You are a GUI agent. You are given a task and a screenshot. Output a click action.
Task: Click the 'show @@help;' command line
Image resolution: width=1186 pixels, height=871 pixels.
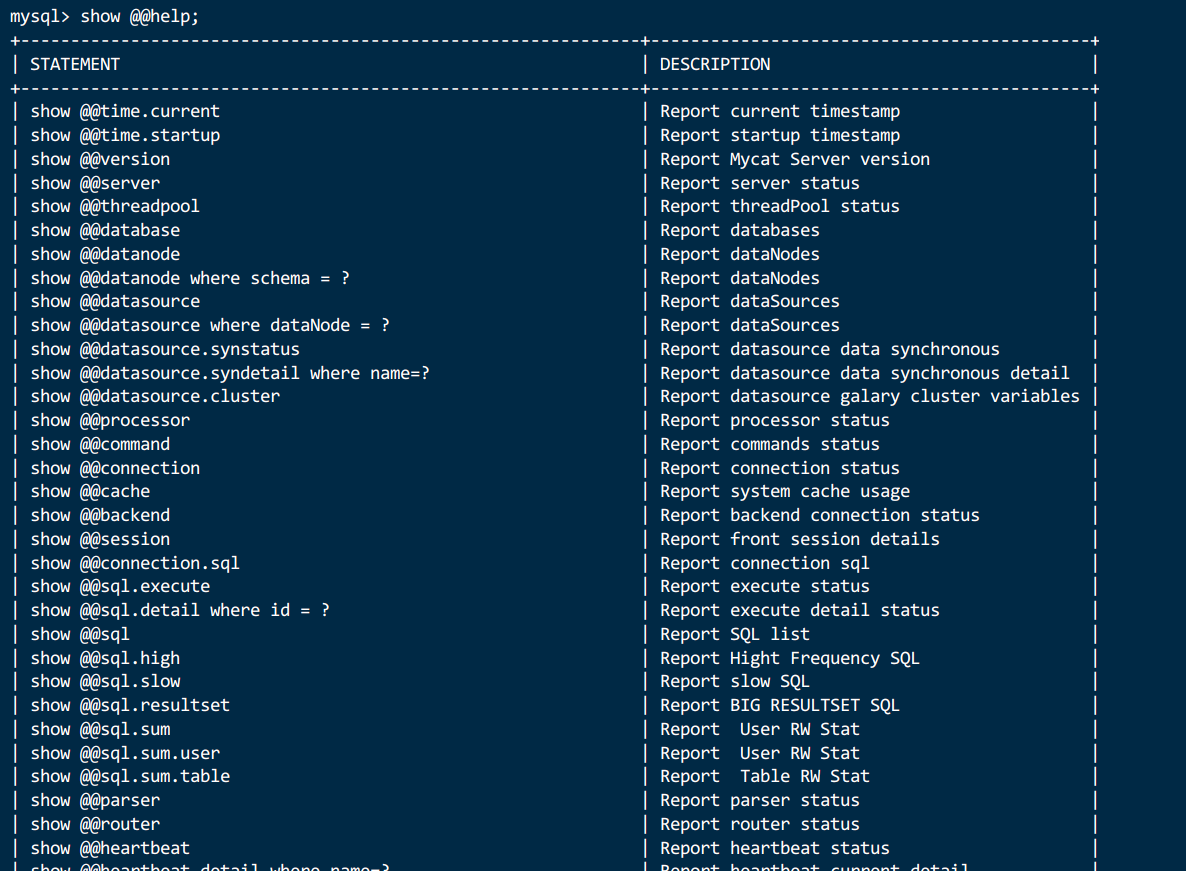click(x=104, y=17)
